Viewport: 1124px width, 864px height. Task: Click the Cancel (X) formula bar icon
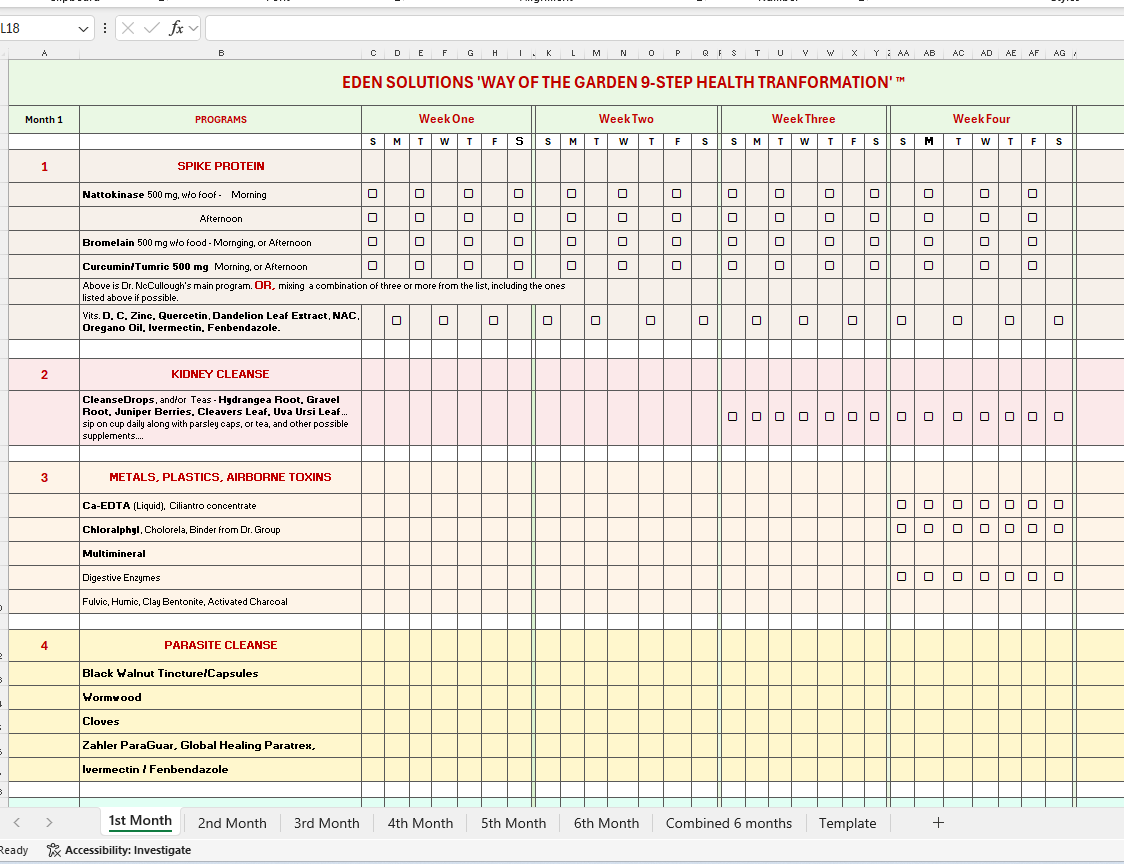coord(128,28)
